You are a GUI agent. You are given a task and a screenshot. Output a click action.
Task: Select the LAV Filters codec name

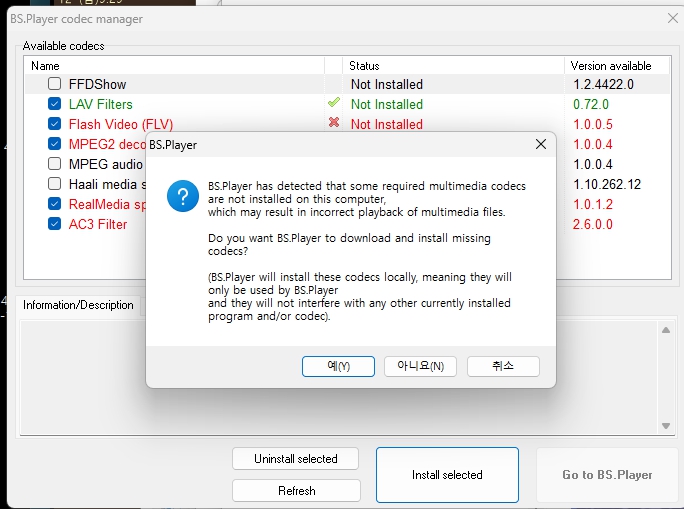coord(101,104)
